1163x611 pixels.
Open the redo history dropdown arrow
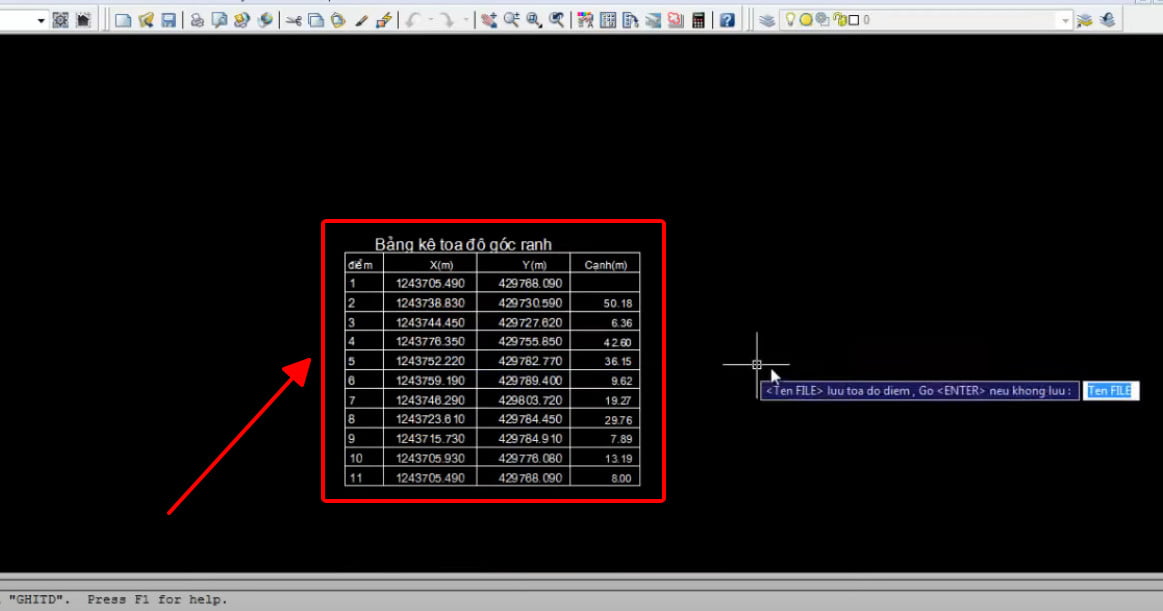click(x=465, y=20)
